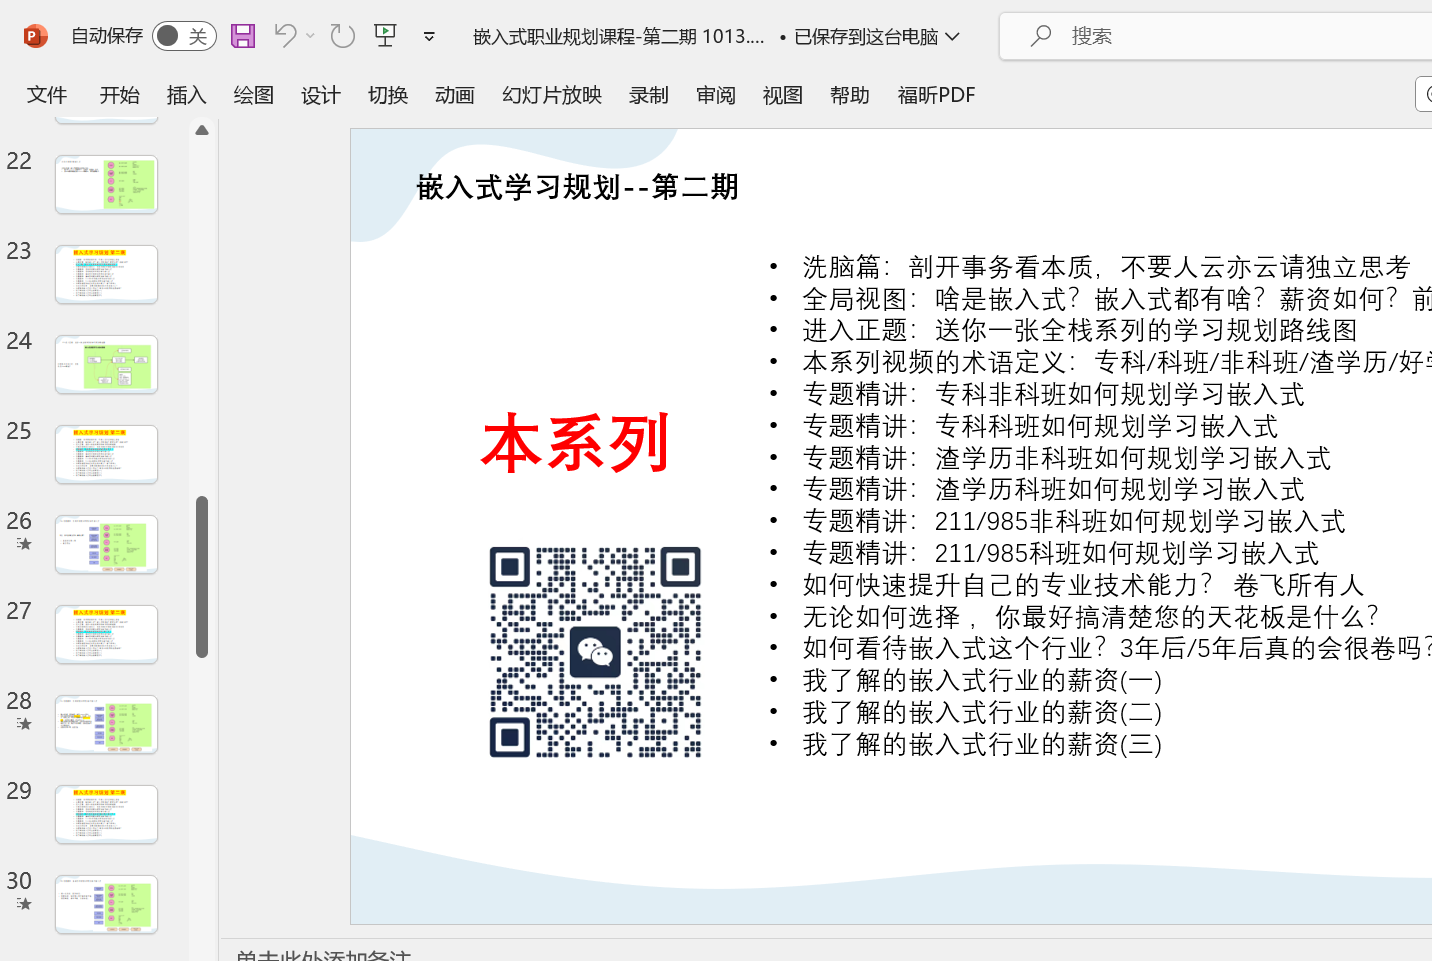Screen dimensions: 1432x961
Task: Open the 设计 ribbon tab
Action: (x=320, y=95)
